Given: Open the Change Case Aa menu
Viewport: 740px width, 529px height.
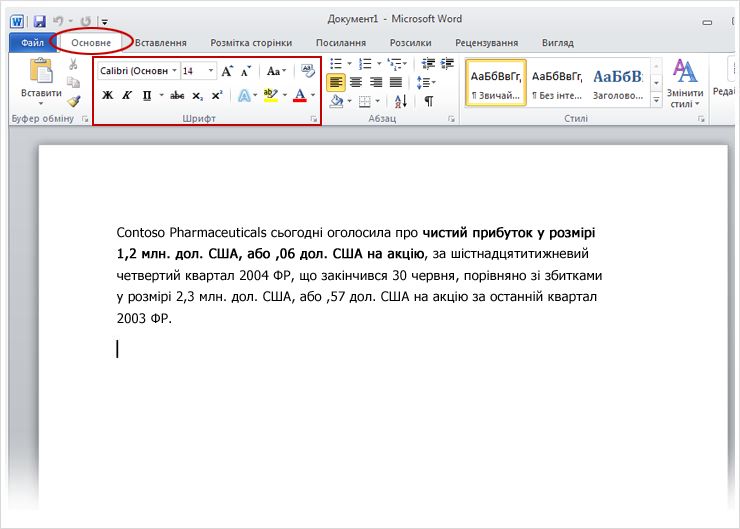Looking at the screenshot, I should (x=276, y=71).
